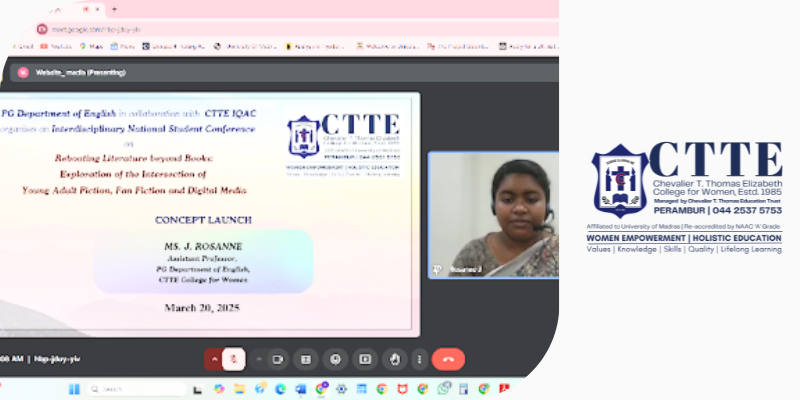Click muted mic icon on Rosanne's tile
Viewport: 800px width, 400px height.
click(x=436, y=269)
